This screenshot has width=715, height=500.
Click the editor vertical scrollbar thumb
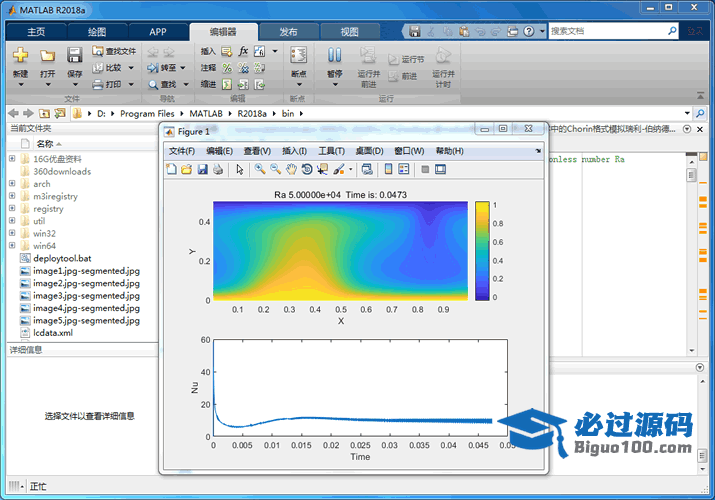692,175
